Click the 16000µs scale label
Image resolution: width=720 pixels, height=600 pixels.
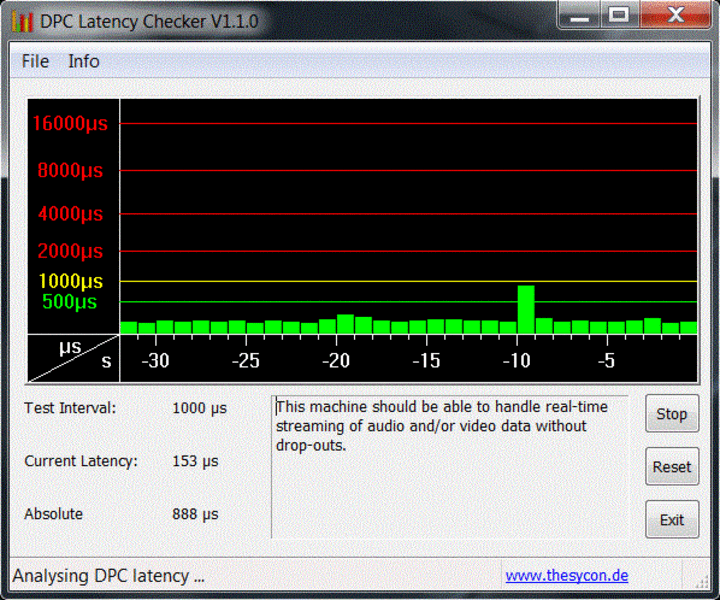(70, 123)
